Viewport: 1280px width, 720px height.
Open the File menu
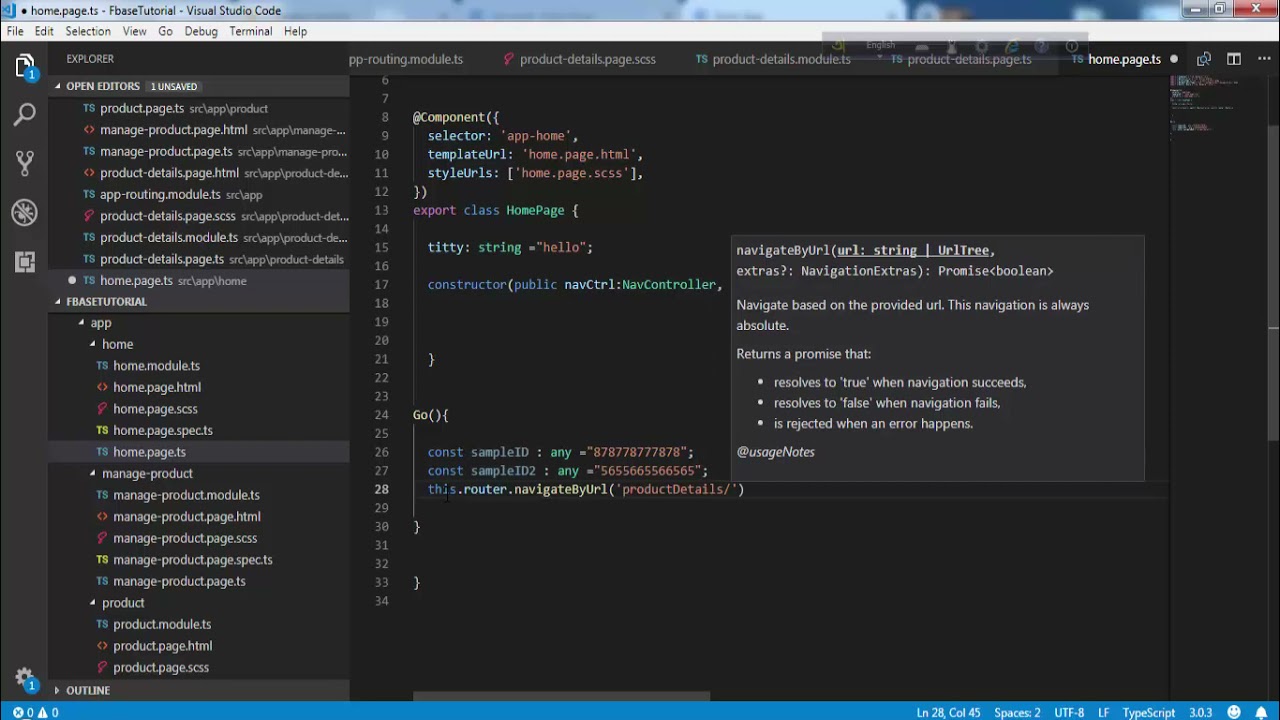[15, 31]
